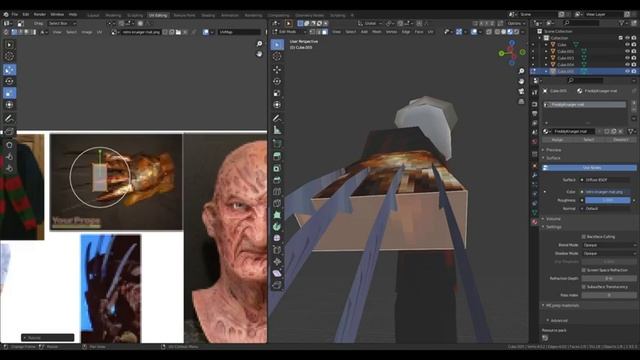640x360 pixels.
Task: Enable Subsurface Translucency checkbox
Action: (x=584, y=287)
